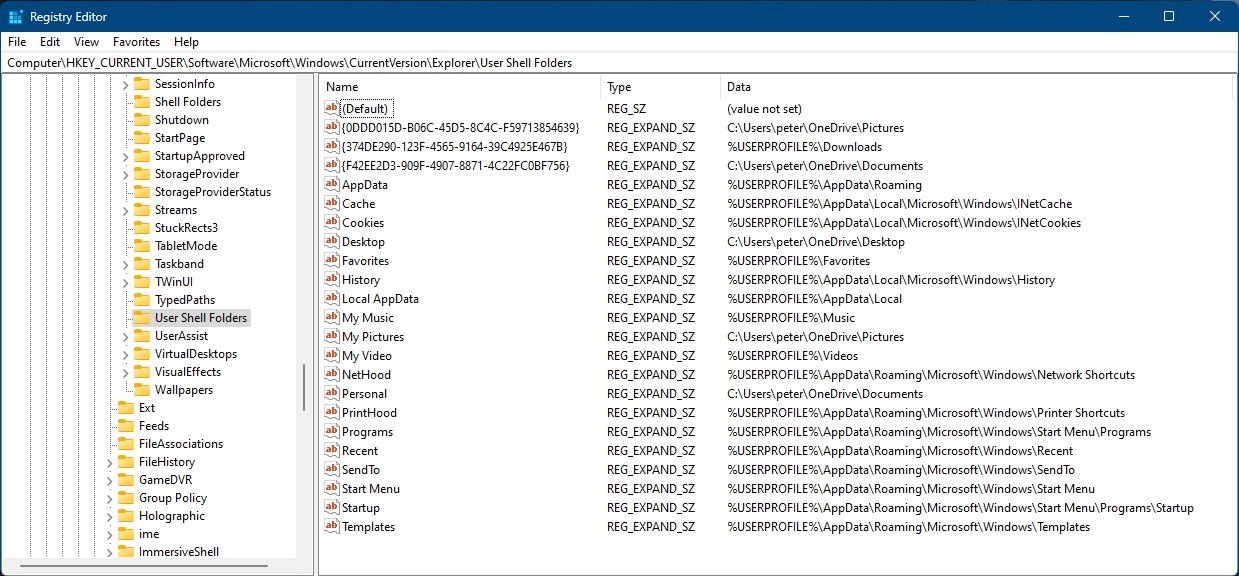Click the string icon beside Templates value

pyautogui.click(x=332, y=526)
